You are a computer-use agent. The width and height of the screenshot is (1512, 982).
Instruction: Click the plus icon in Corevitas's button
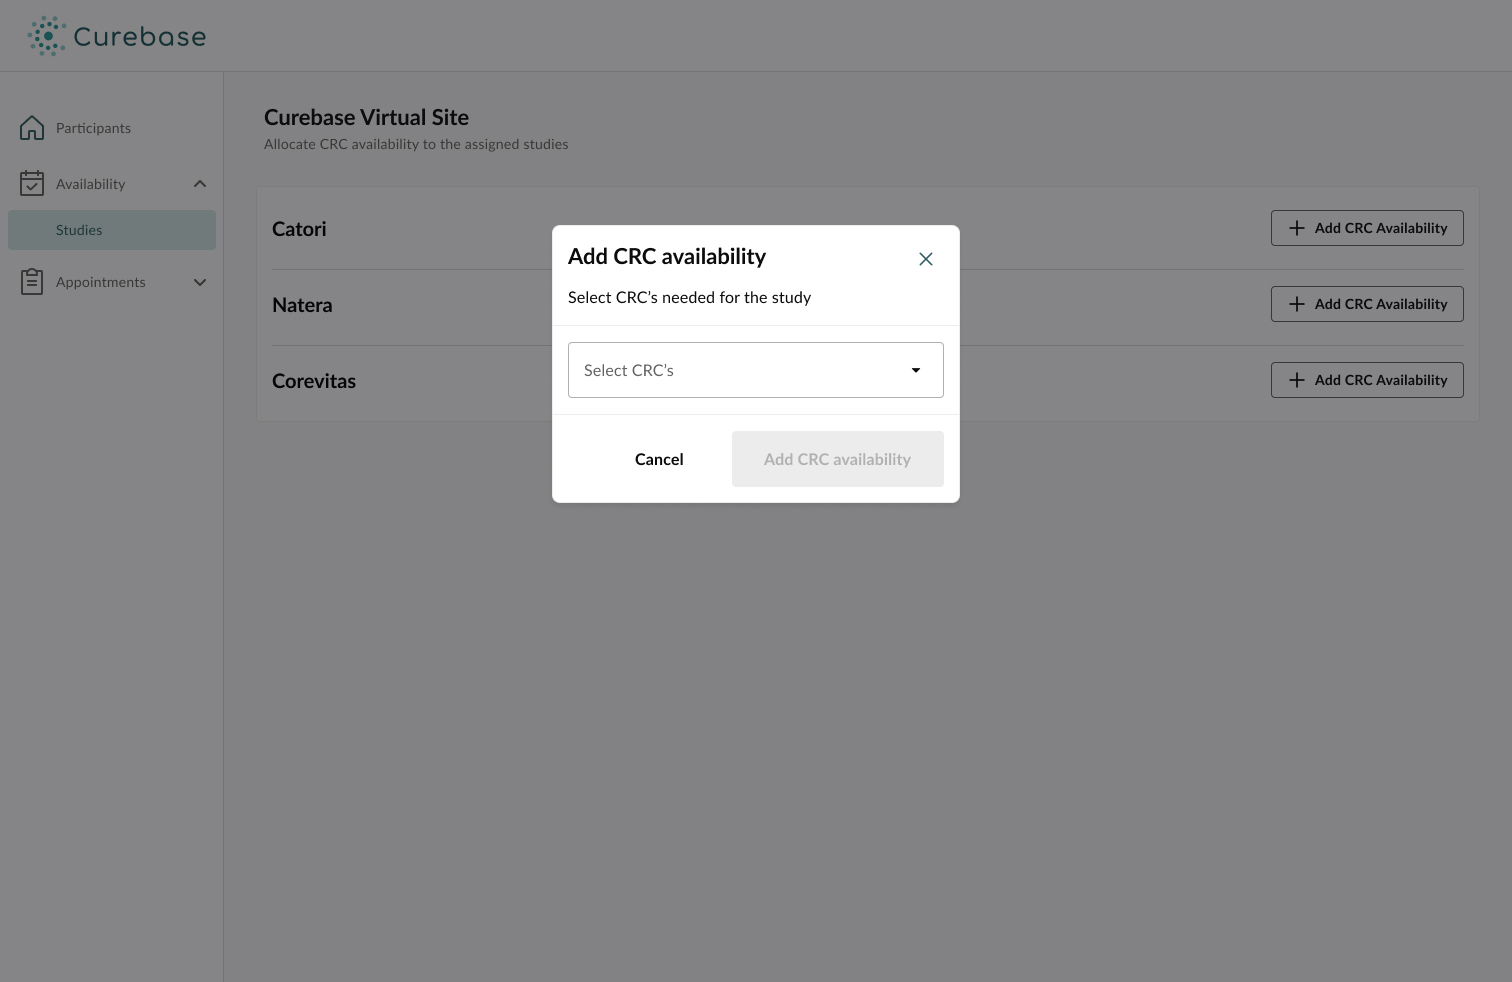click(x=1297, y=380)
